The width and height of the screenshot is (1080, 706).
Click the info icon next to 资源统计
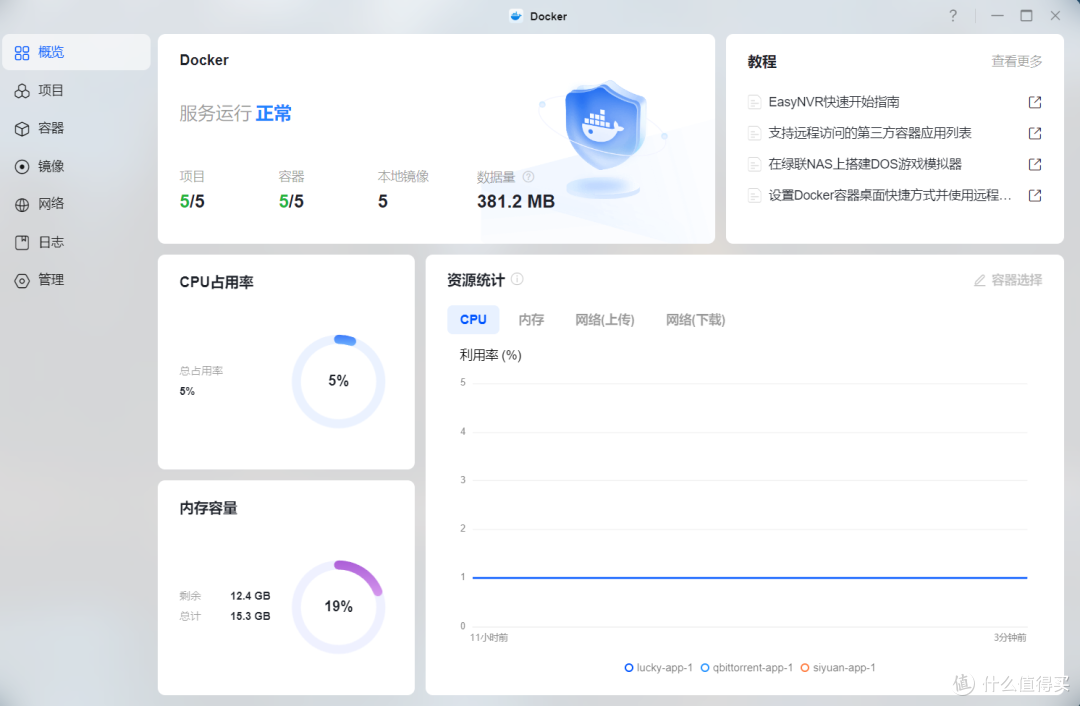[x=517, y=279]
